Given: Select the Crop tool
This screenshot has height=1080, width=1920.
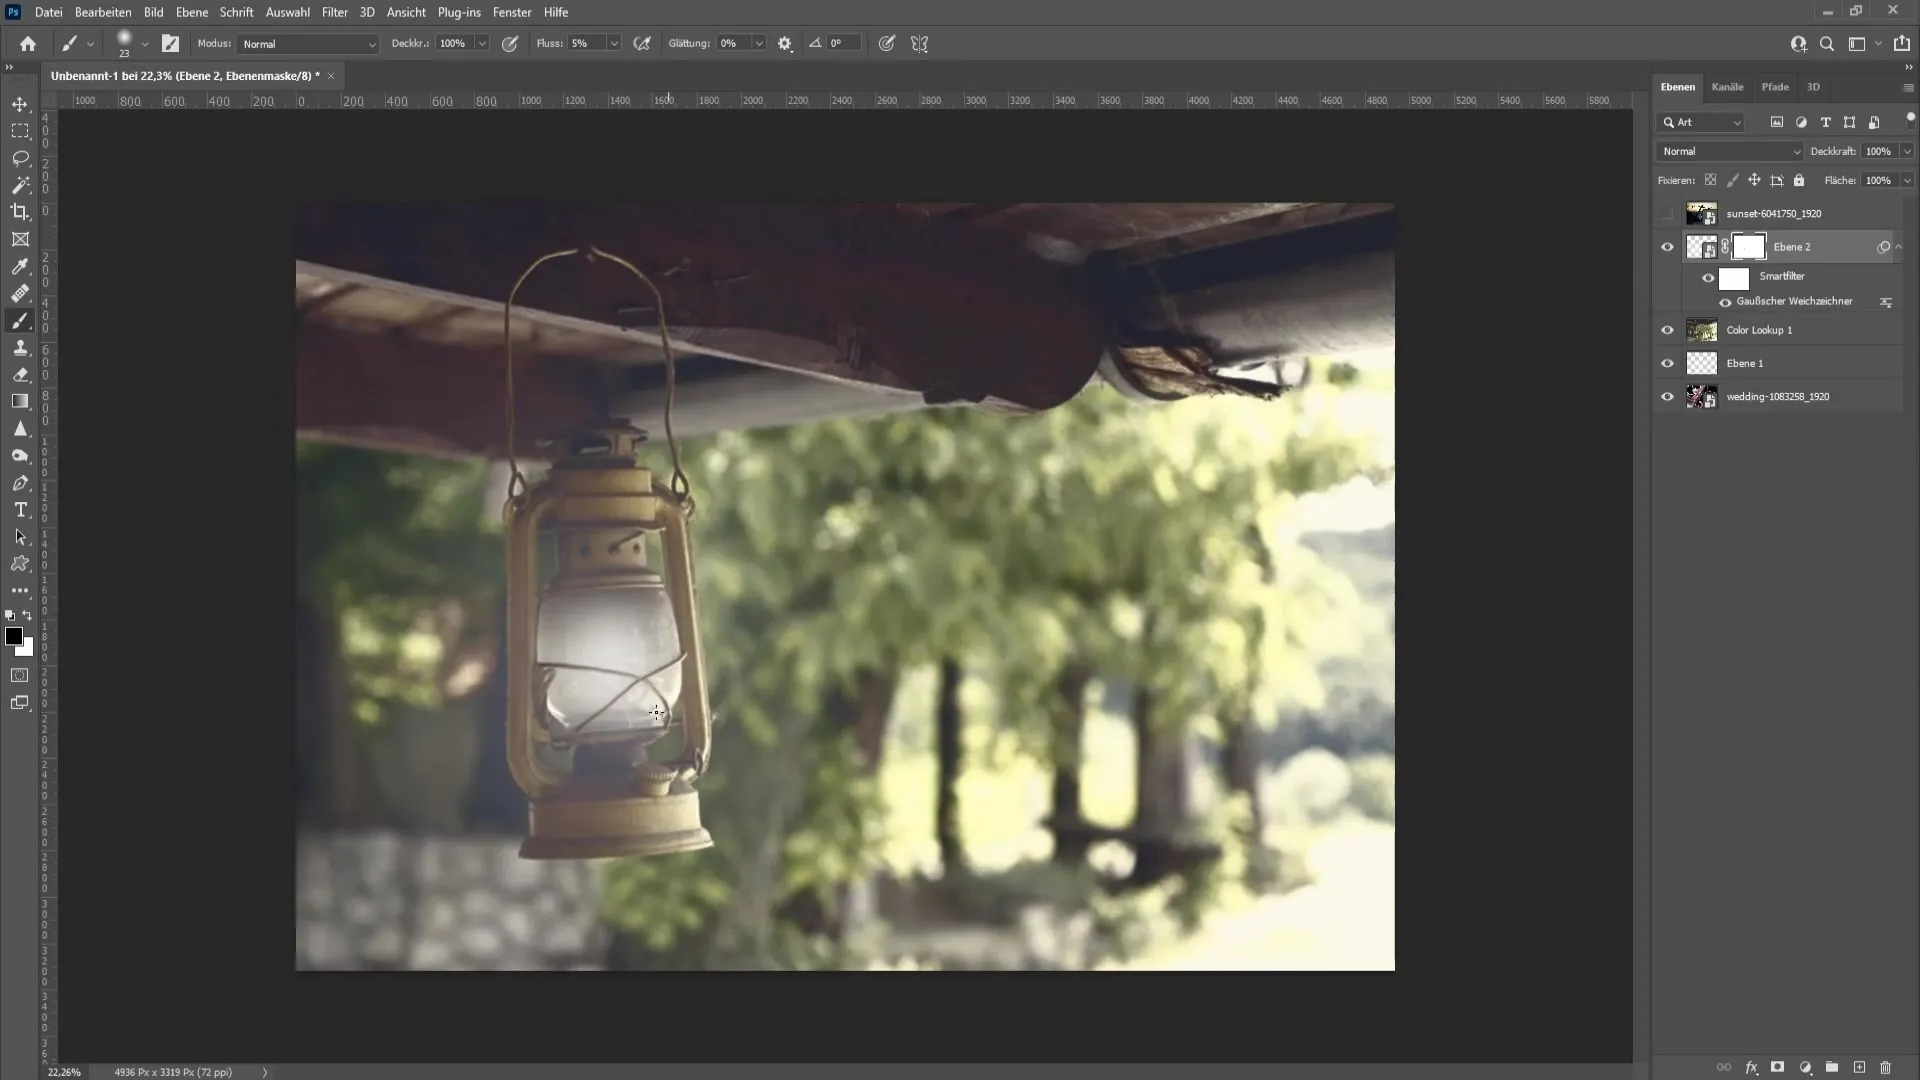Looking at the screenshot, I should pos(20,212).
